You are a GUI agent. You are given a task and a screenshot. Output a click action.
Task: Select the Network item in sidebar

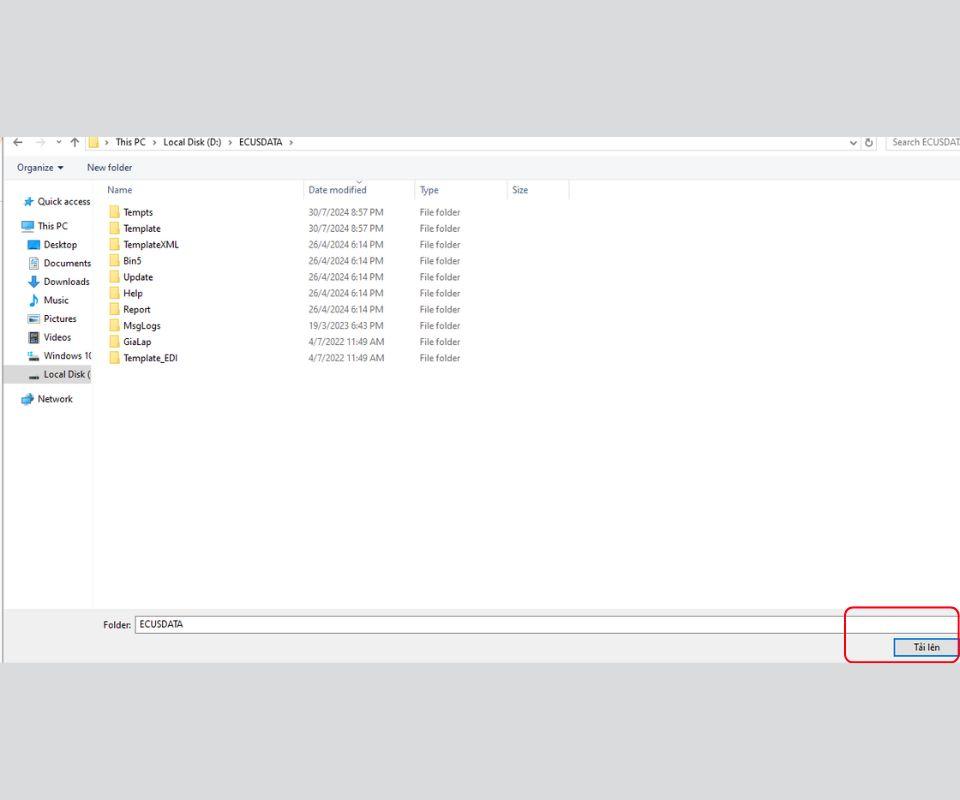(55, 399)
